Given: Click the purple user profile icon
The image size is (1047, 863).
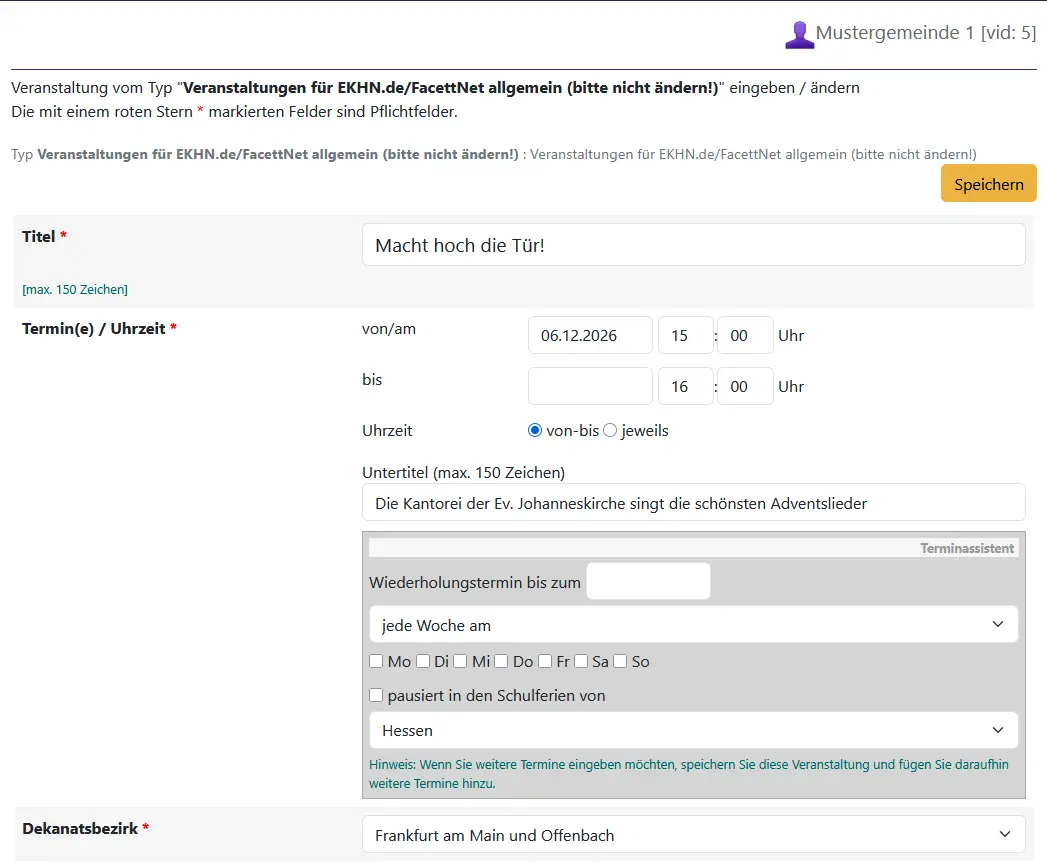Looking at the screenshot, I should coord(799,34).
